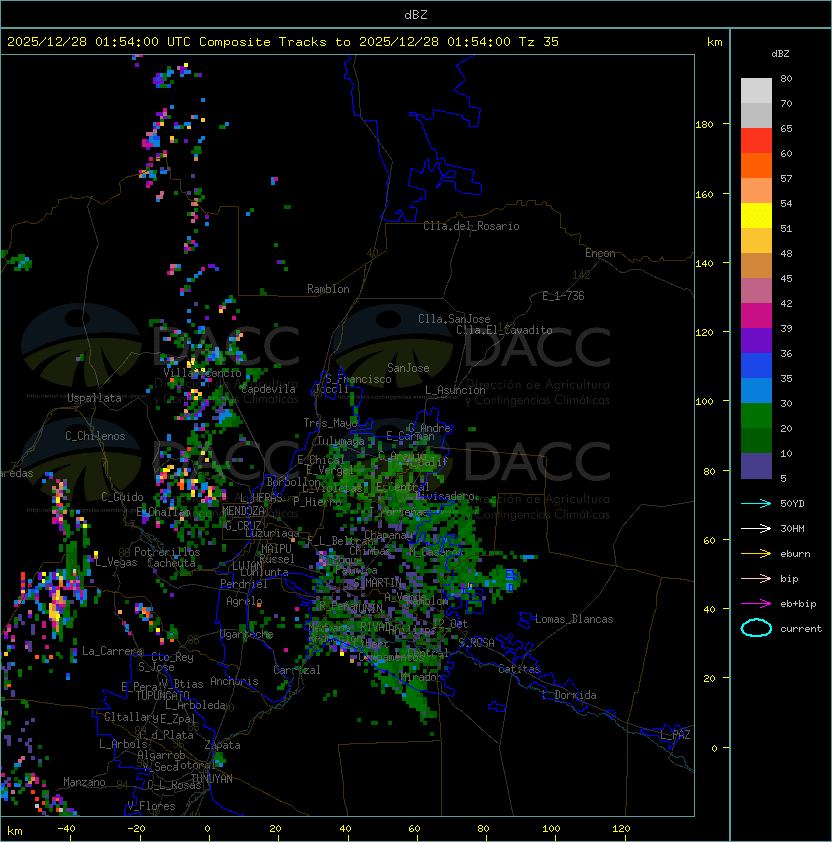
Task: Select the slate 10 dBZ legend swatch
Action: 756,466
